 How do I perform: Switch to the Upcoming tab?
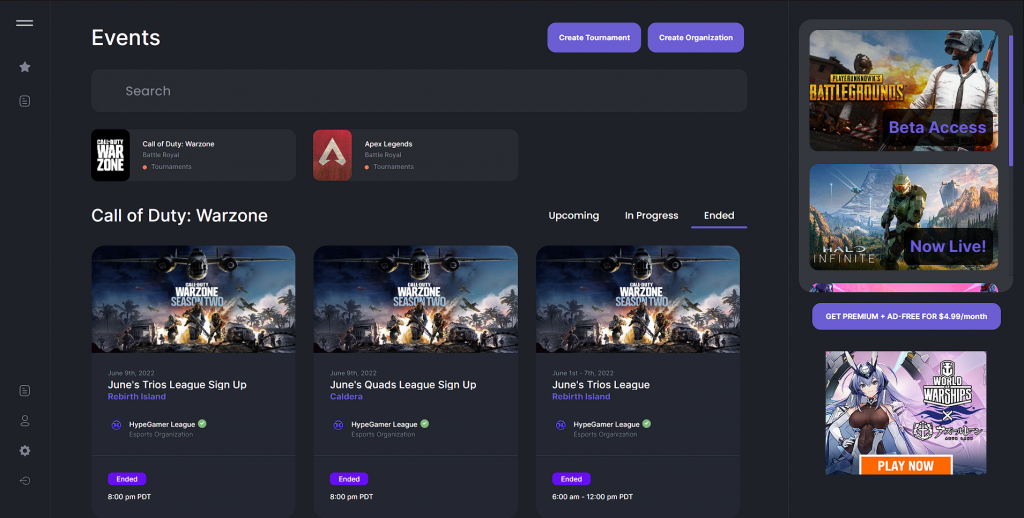(x=573, y=216)
